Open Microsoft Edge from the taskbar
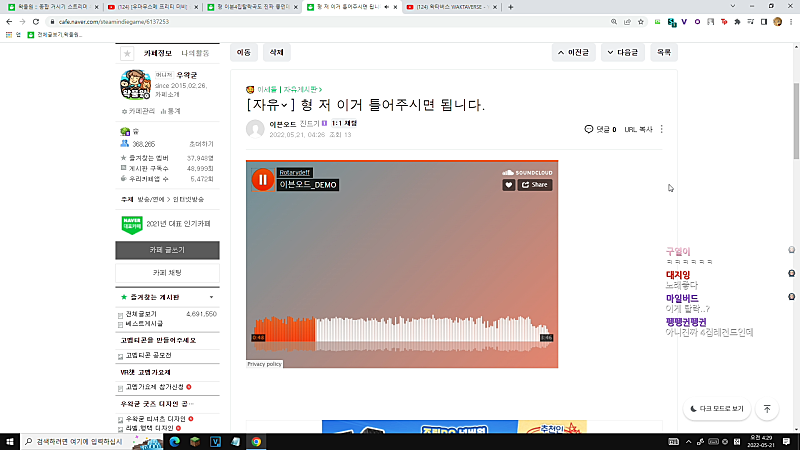The image size is (800, 450). click(174, 441)
